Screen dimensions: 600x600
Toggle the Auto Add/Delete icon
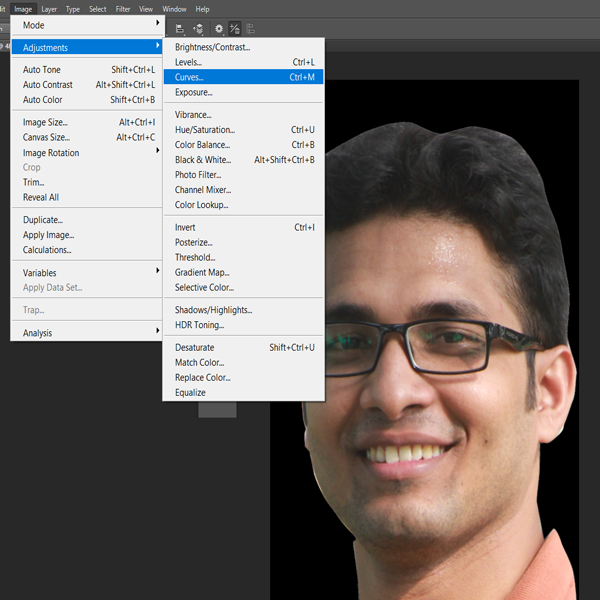pyautogui.click(x=235, y=29)
